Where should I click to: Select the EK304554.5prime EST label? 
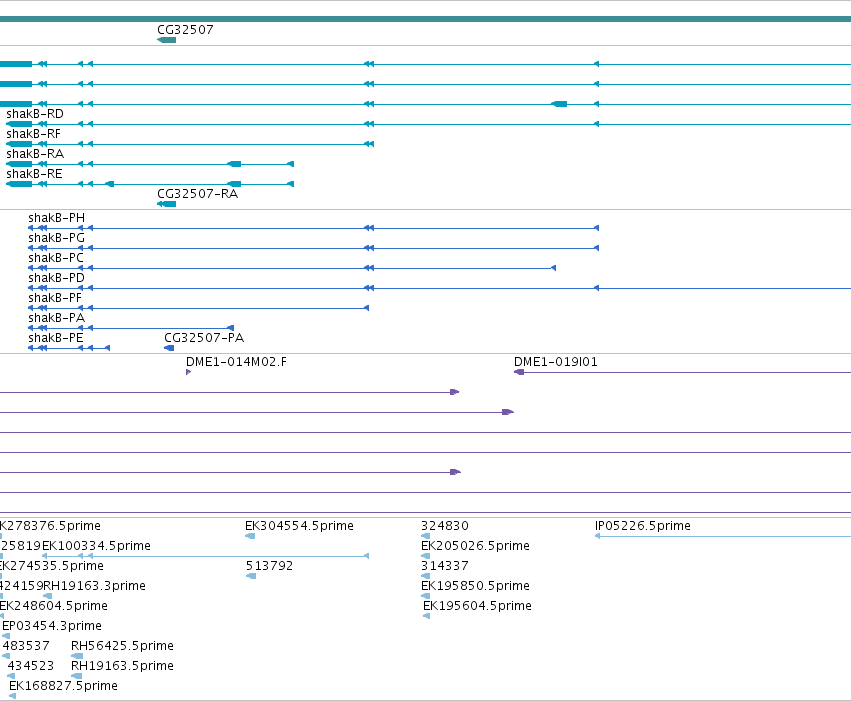click(299, 526)
